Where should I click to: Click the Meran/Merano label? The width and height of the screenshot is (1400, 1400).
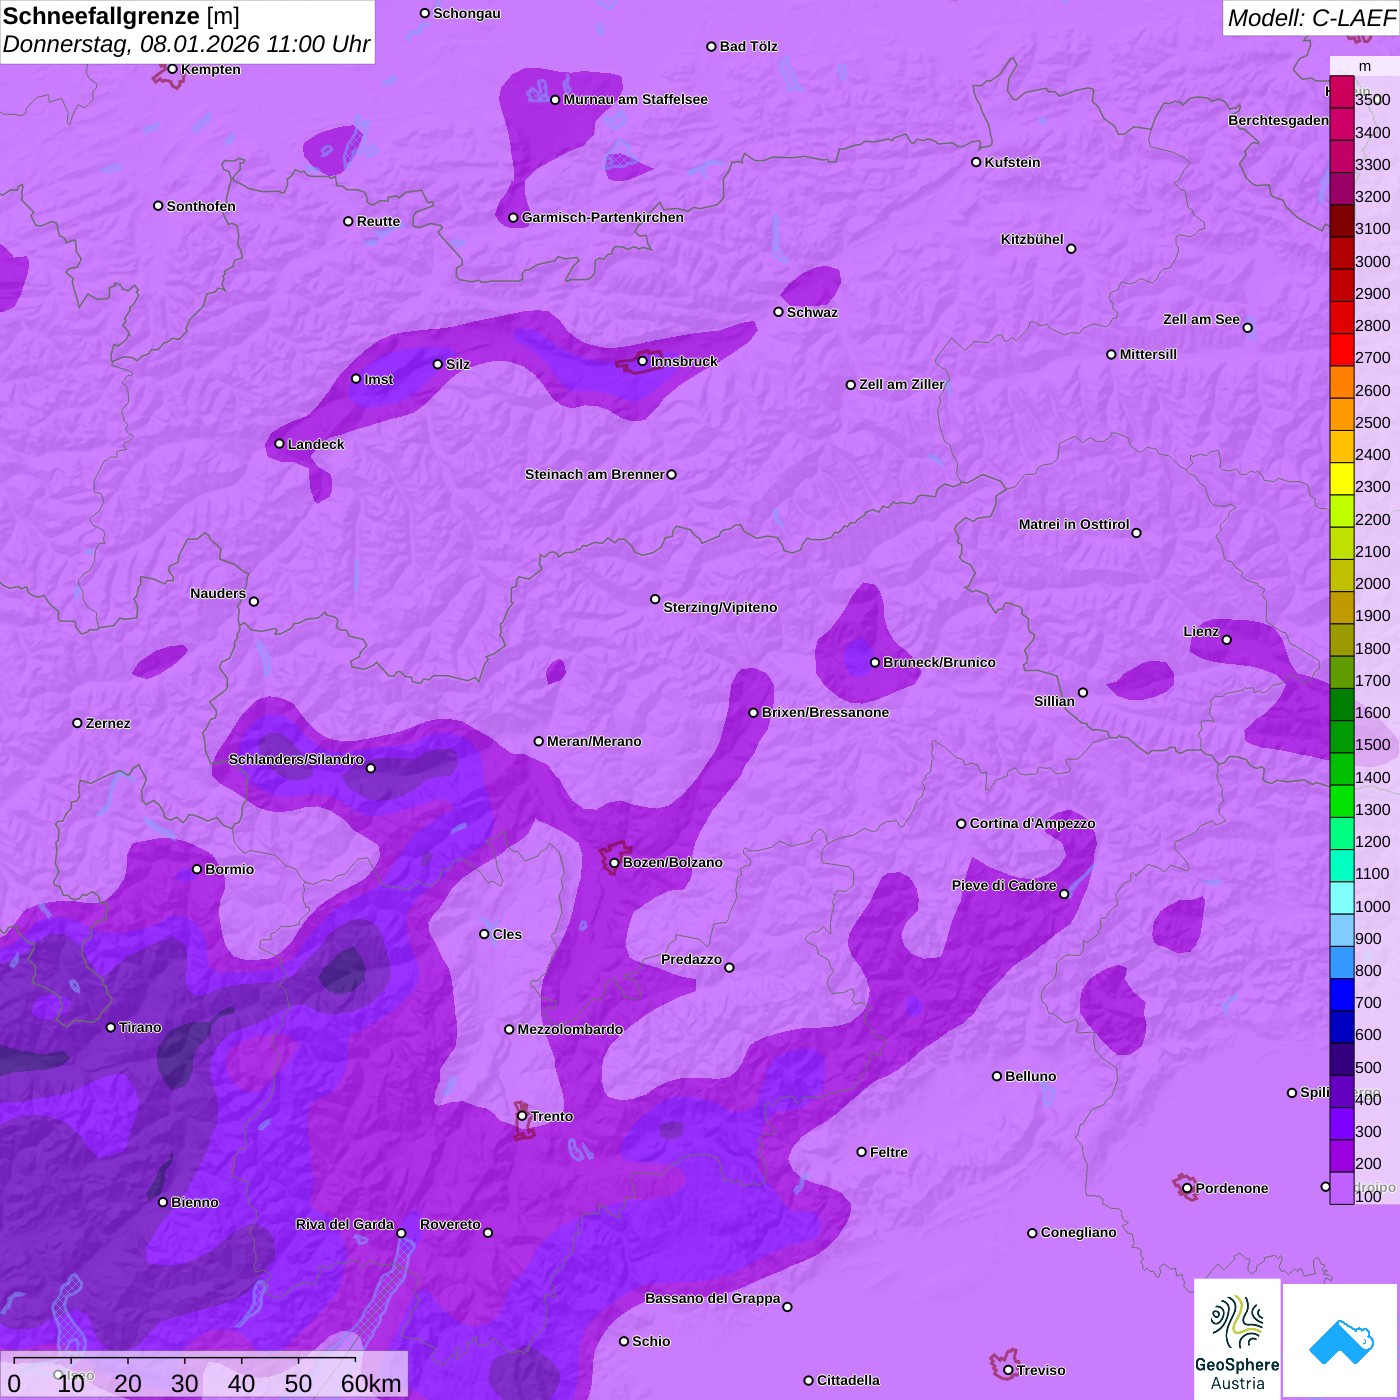[x=594, y=741]
